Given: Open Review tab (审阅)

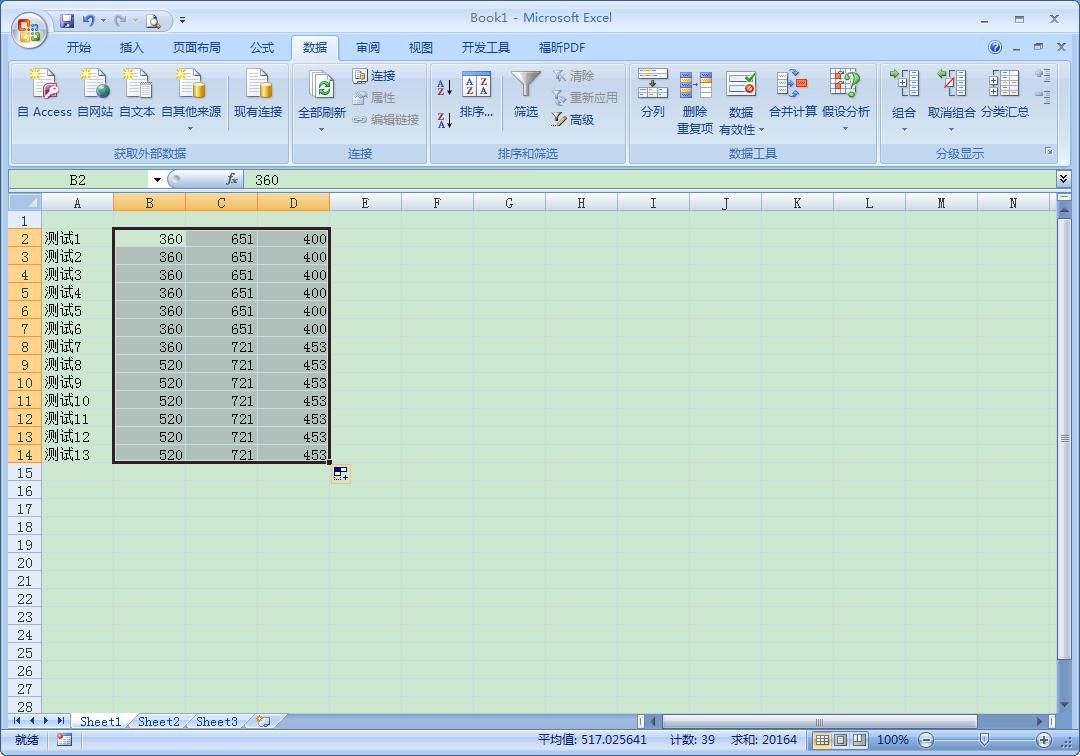Looking at the screenshot, I should tap(368, 48).
